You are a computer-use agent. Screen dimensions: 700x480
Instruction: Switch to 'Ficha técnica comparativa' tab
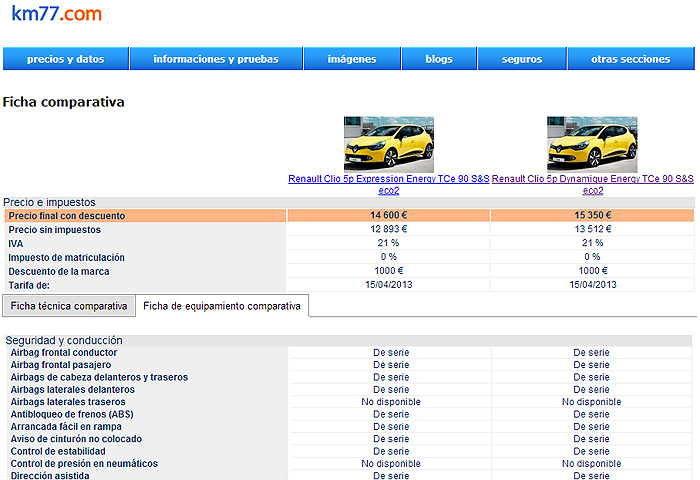coord(69,306)
